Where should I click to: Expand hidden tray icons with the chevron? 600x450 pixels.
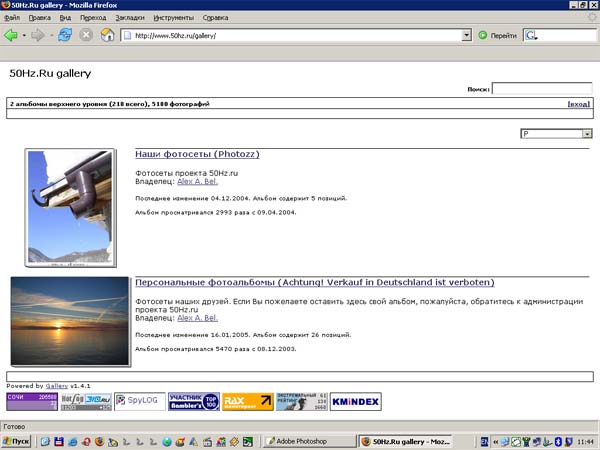click(496, 442)
